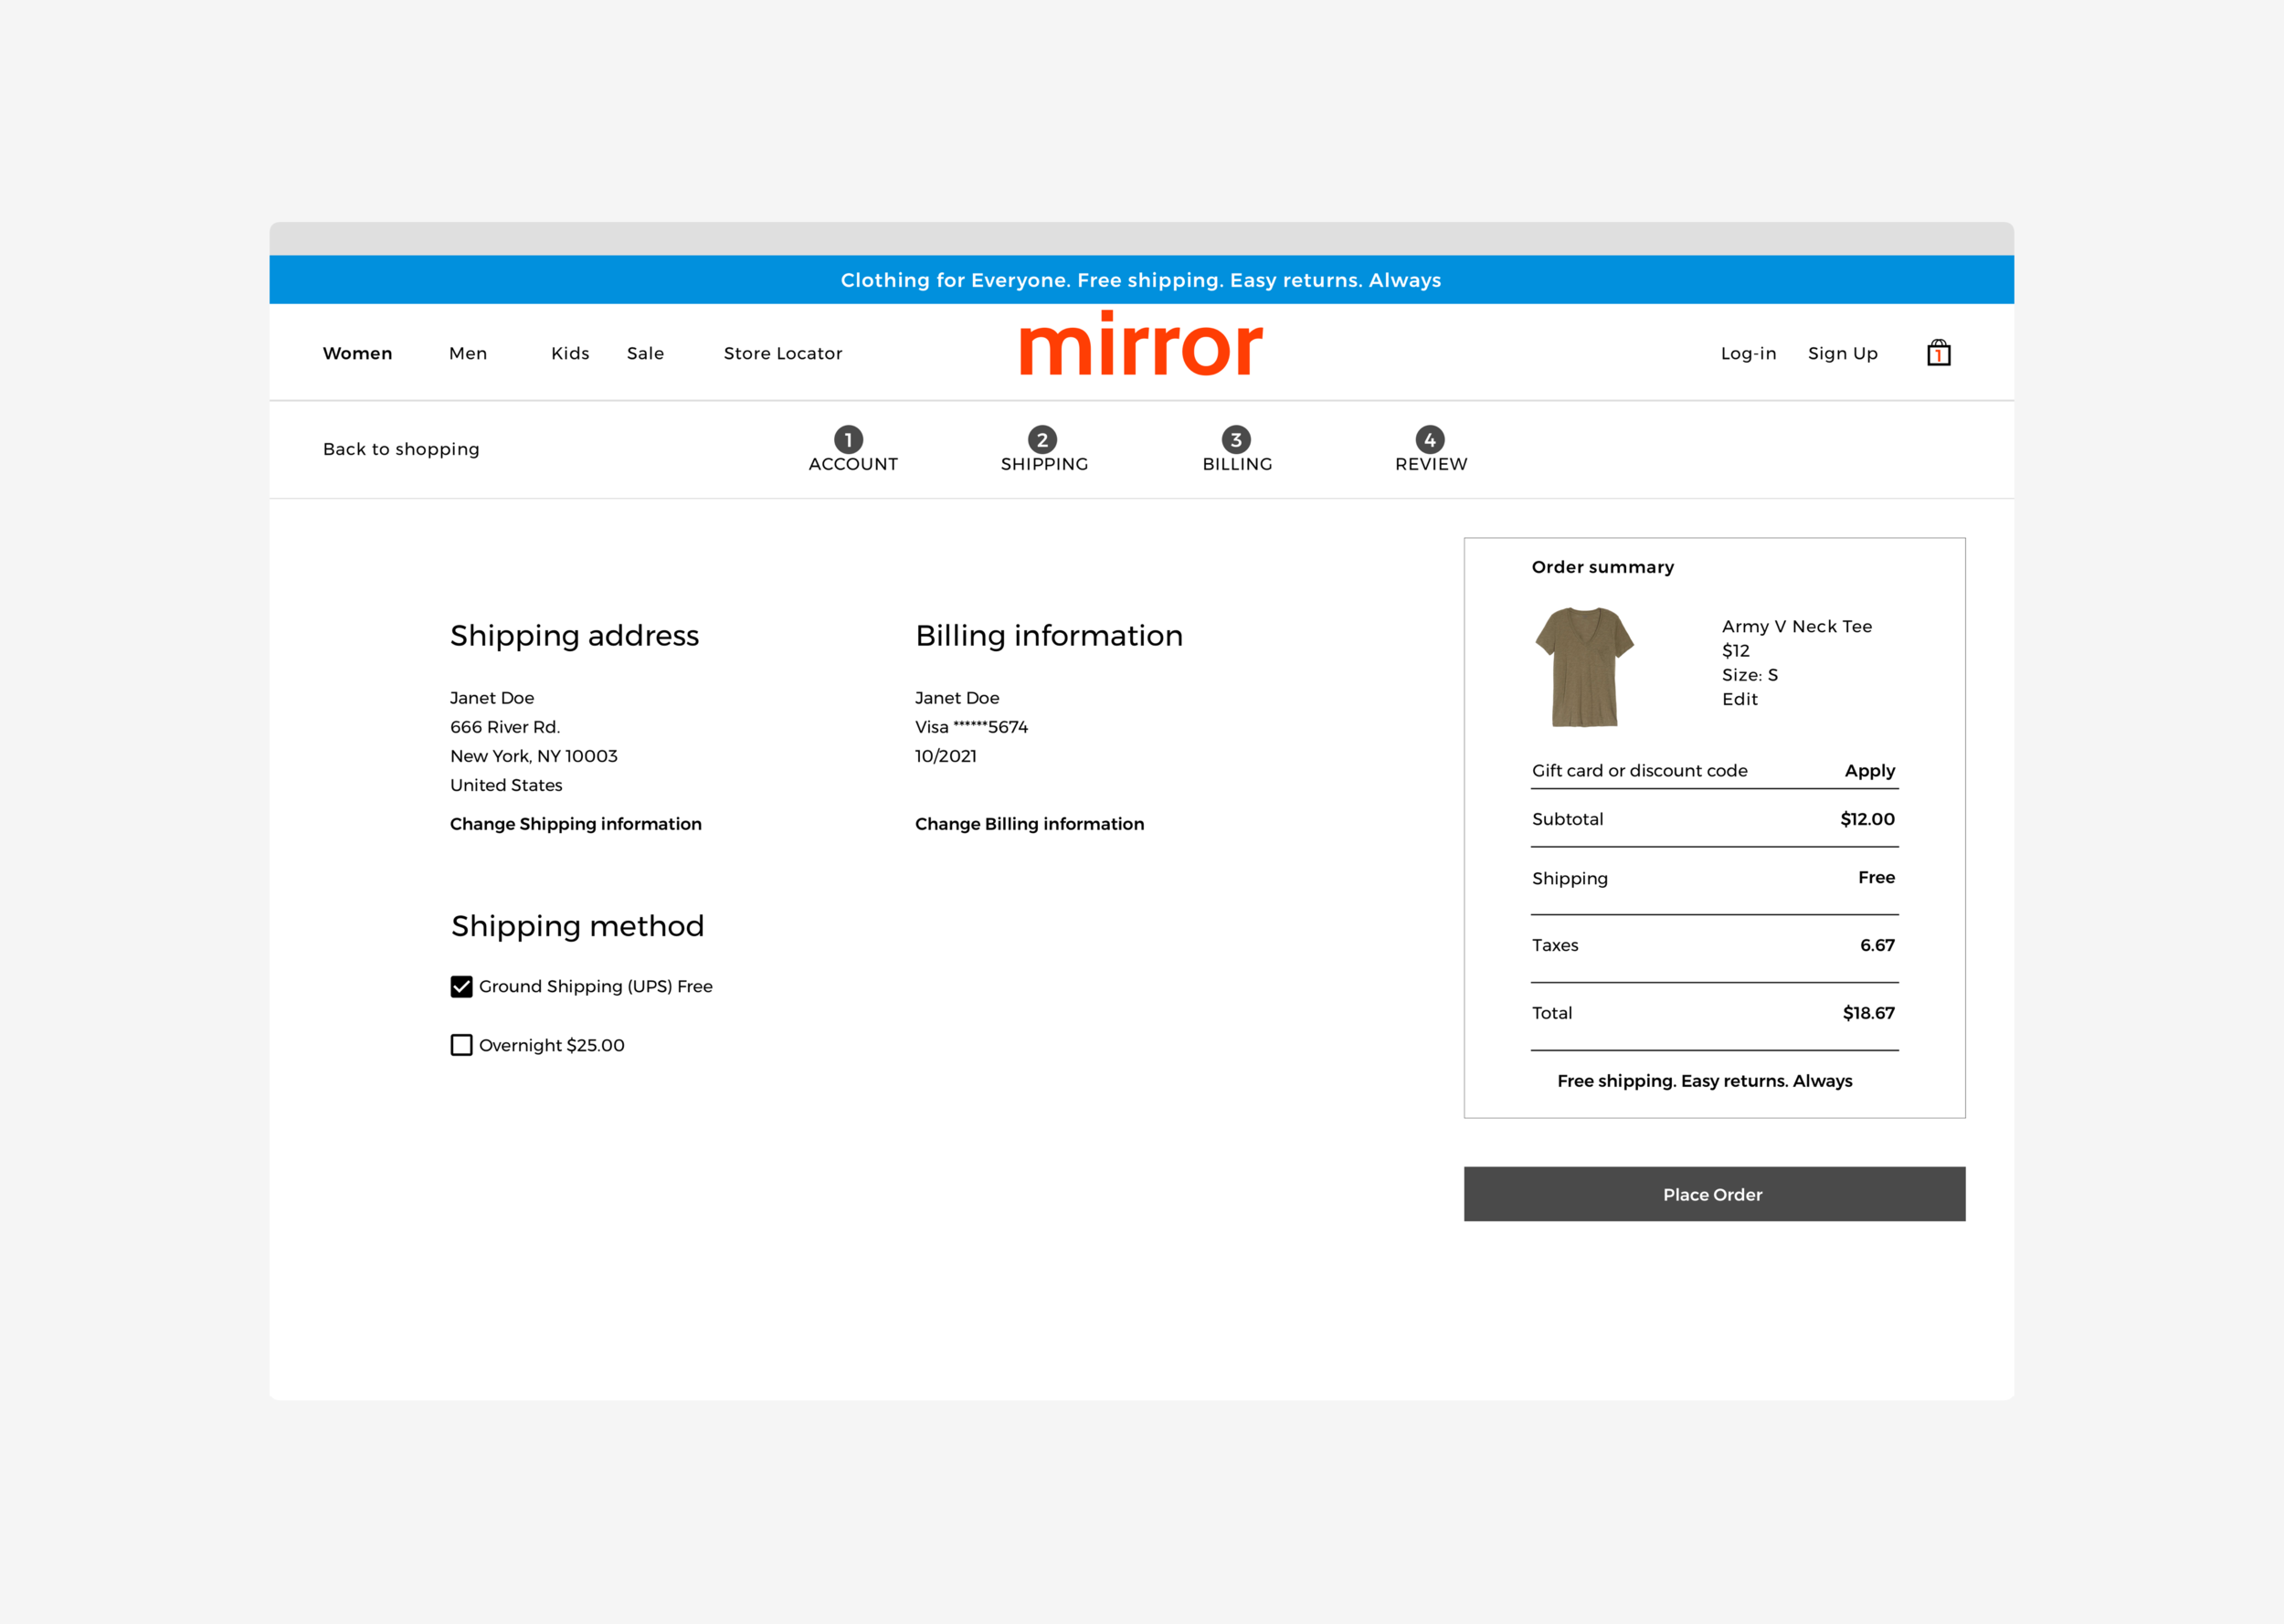The width and height of the screenshot is (2284, 1624).
Task: Click the 'United States' line
Action: click(506, 785)
